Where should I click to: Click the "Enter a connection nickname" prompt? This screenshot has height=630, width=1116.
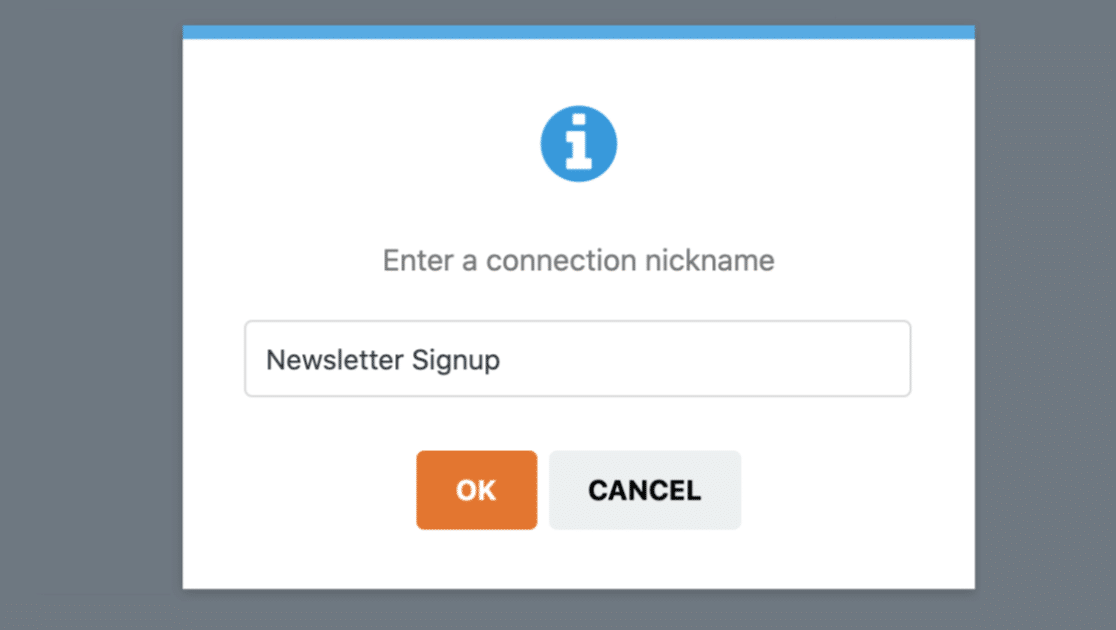click(578, 261)
